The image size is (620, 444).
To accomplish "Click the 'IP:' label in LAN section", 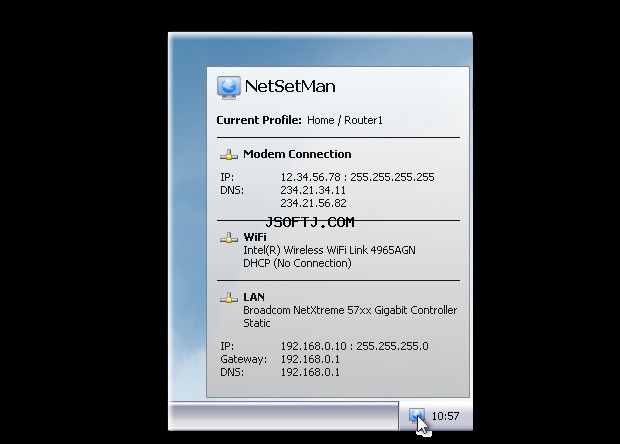I will click(x=227, y=346).
